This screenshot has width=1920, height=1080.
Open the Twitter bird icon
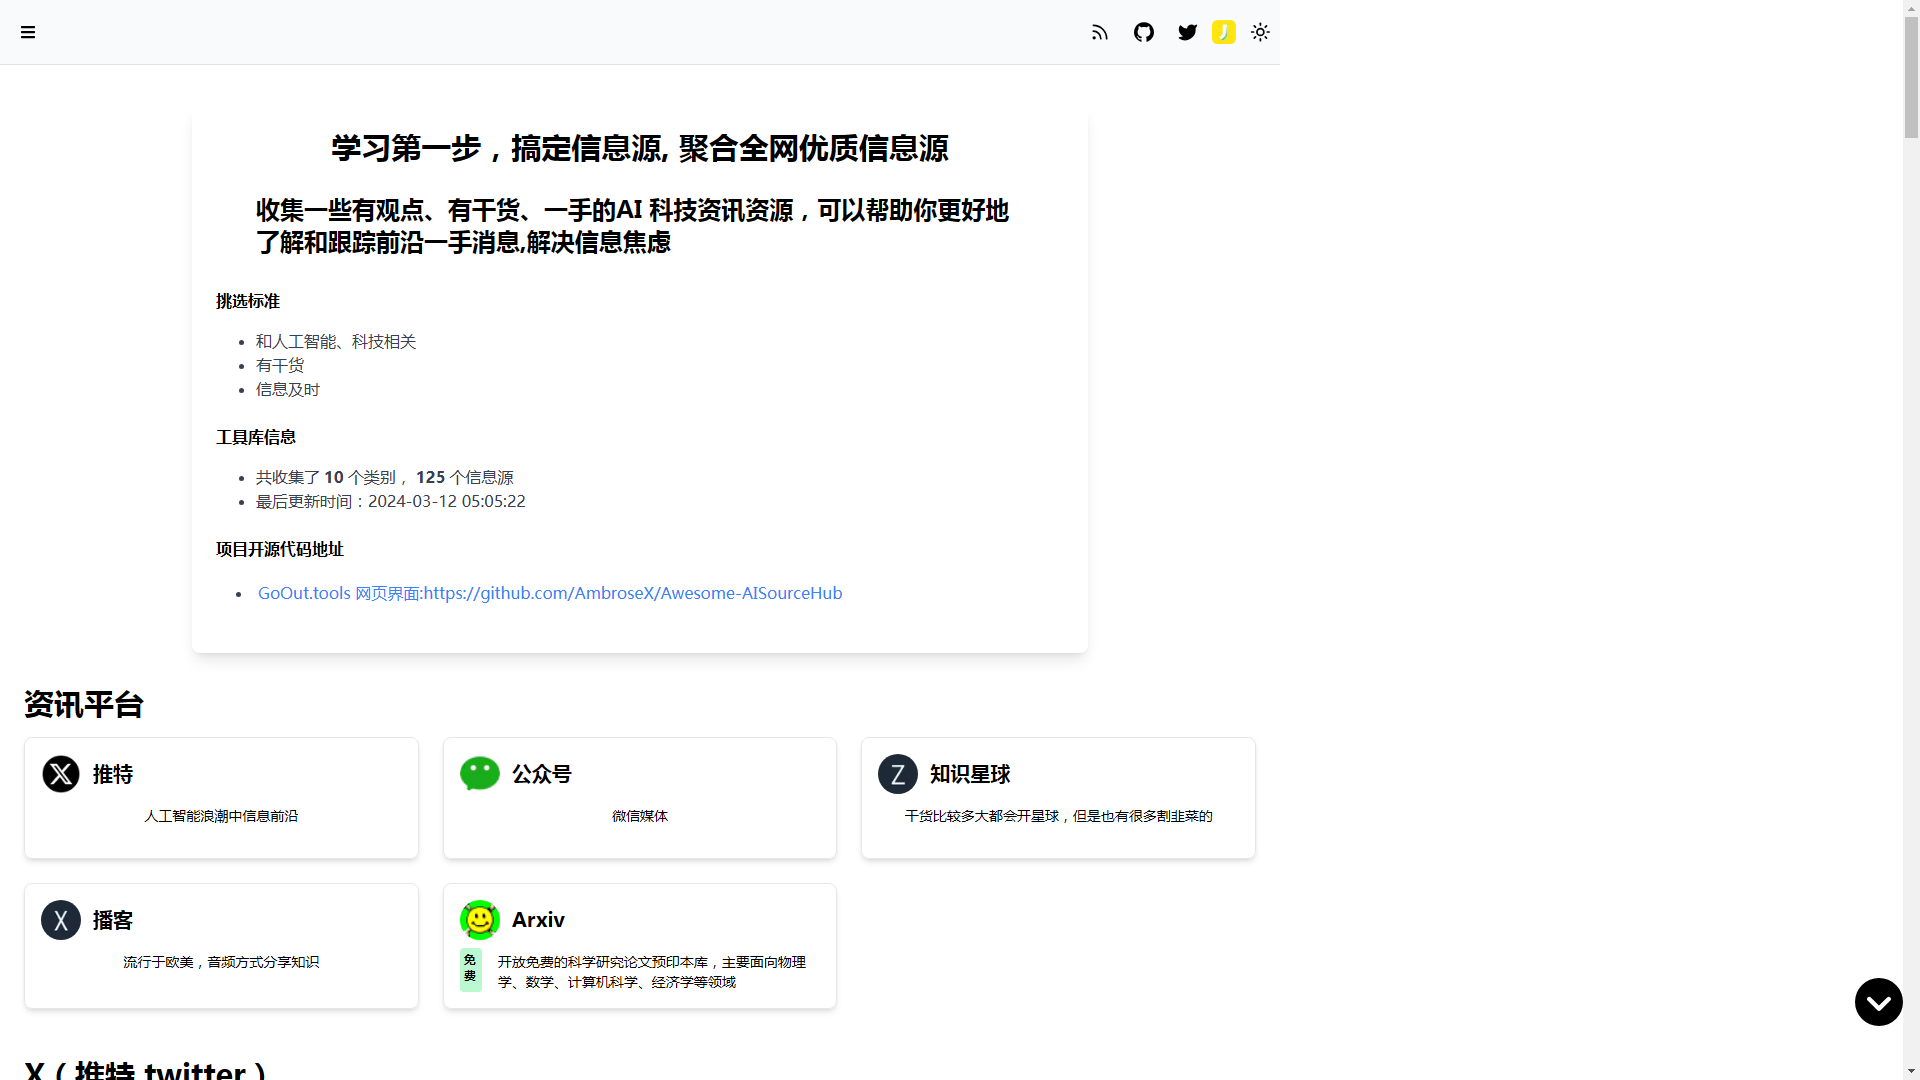1187,32
